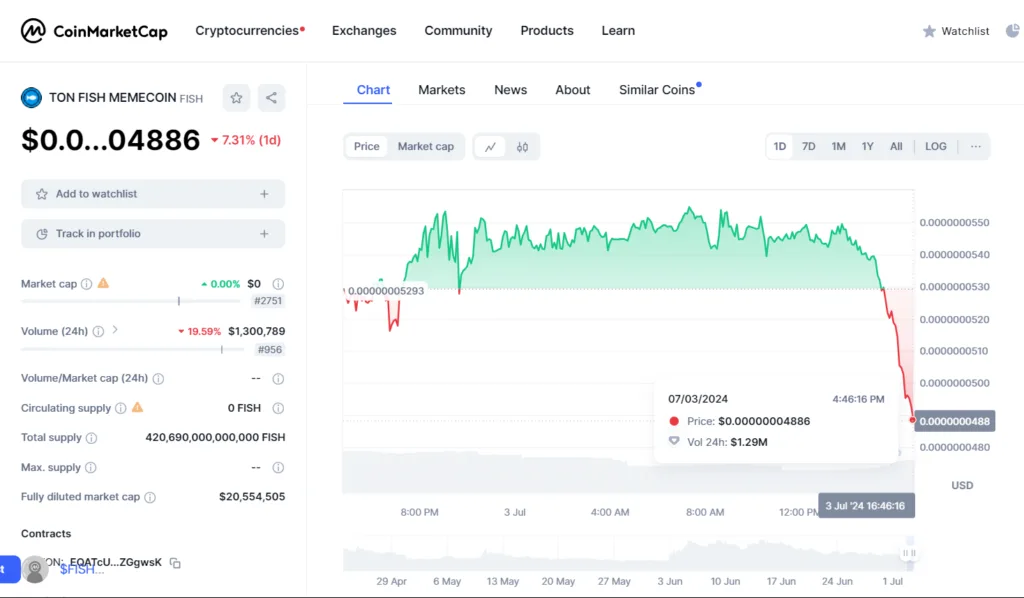Image resolution: width=1024 pixels, height=598 pixels.
Task: Click the Volume rank slider bar
Action: (133, 350)
